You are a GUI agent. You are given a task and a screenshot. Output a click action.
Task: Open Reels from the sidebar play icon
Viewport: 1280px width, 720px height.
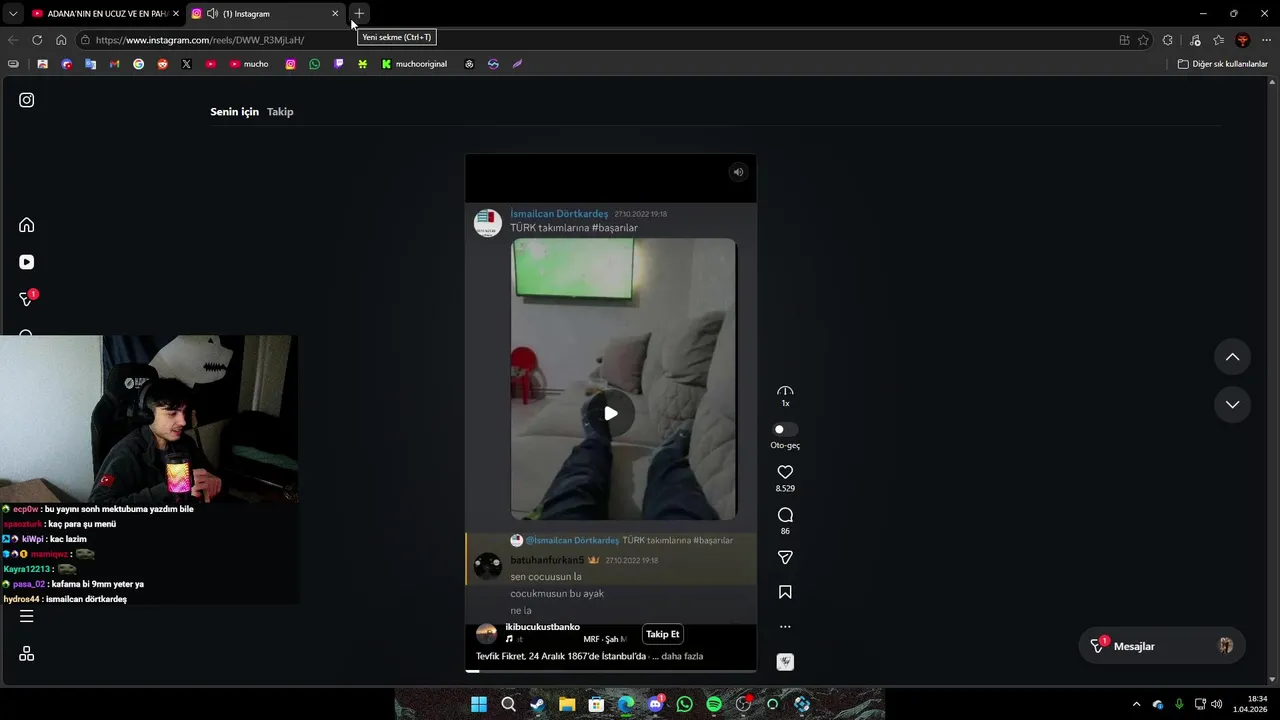(x=27, y=262)
